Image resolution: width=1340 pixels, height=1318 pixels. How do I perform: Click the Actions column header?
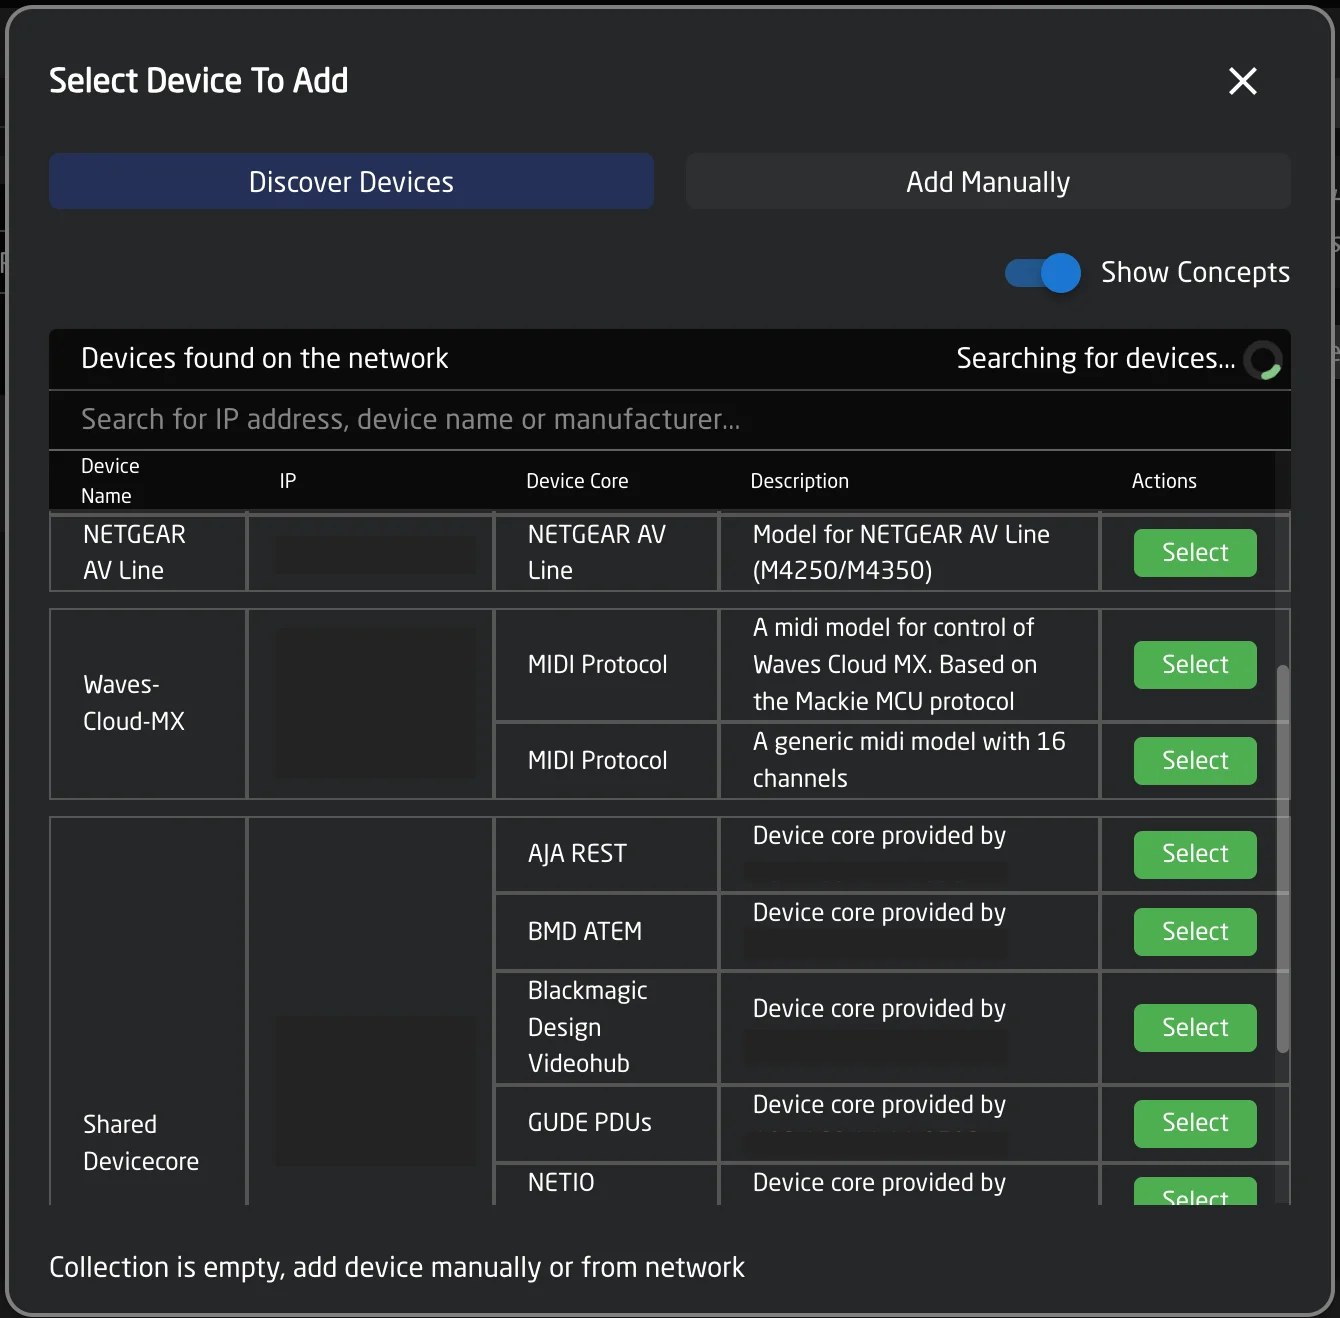1164,481
